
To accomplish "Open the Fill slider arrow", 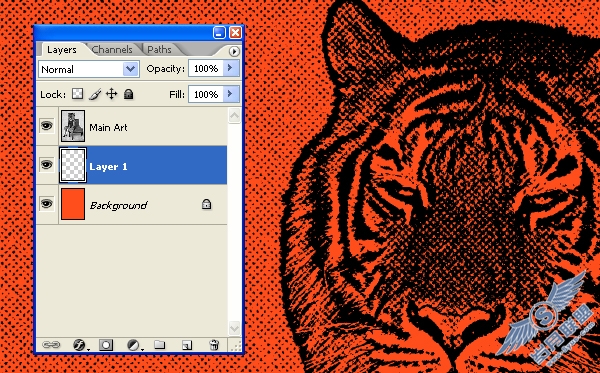I will pyautogui.click(x=231, y=94).
